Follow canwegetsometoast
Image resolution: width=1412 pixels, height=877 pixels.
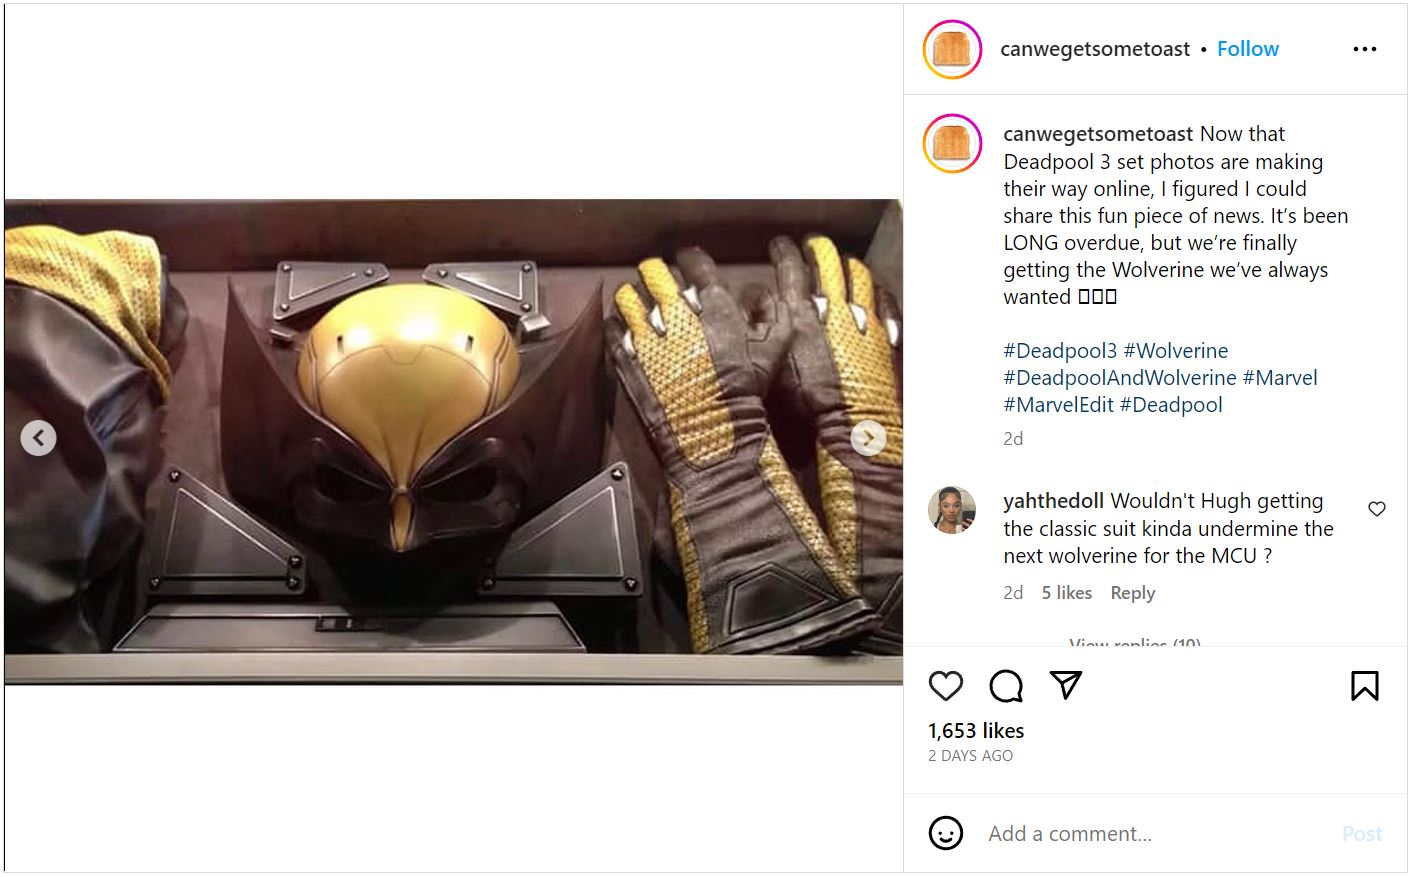point(1247,49)
